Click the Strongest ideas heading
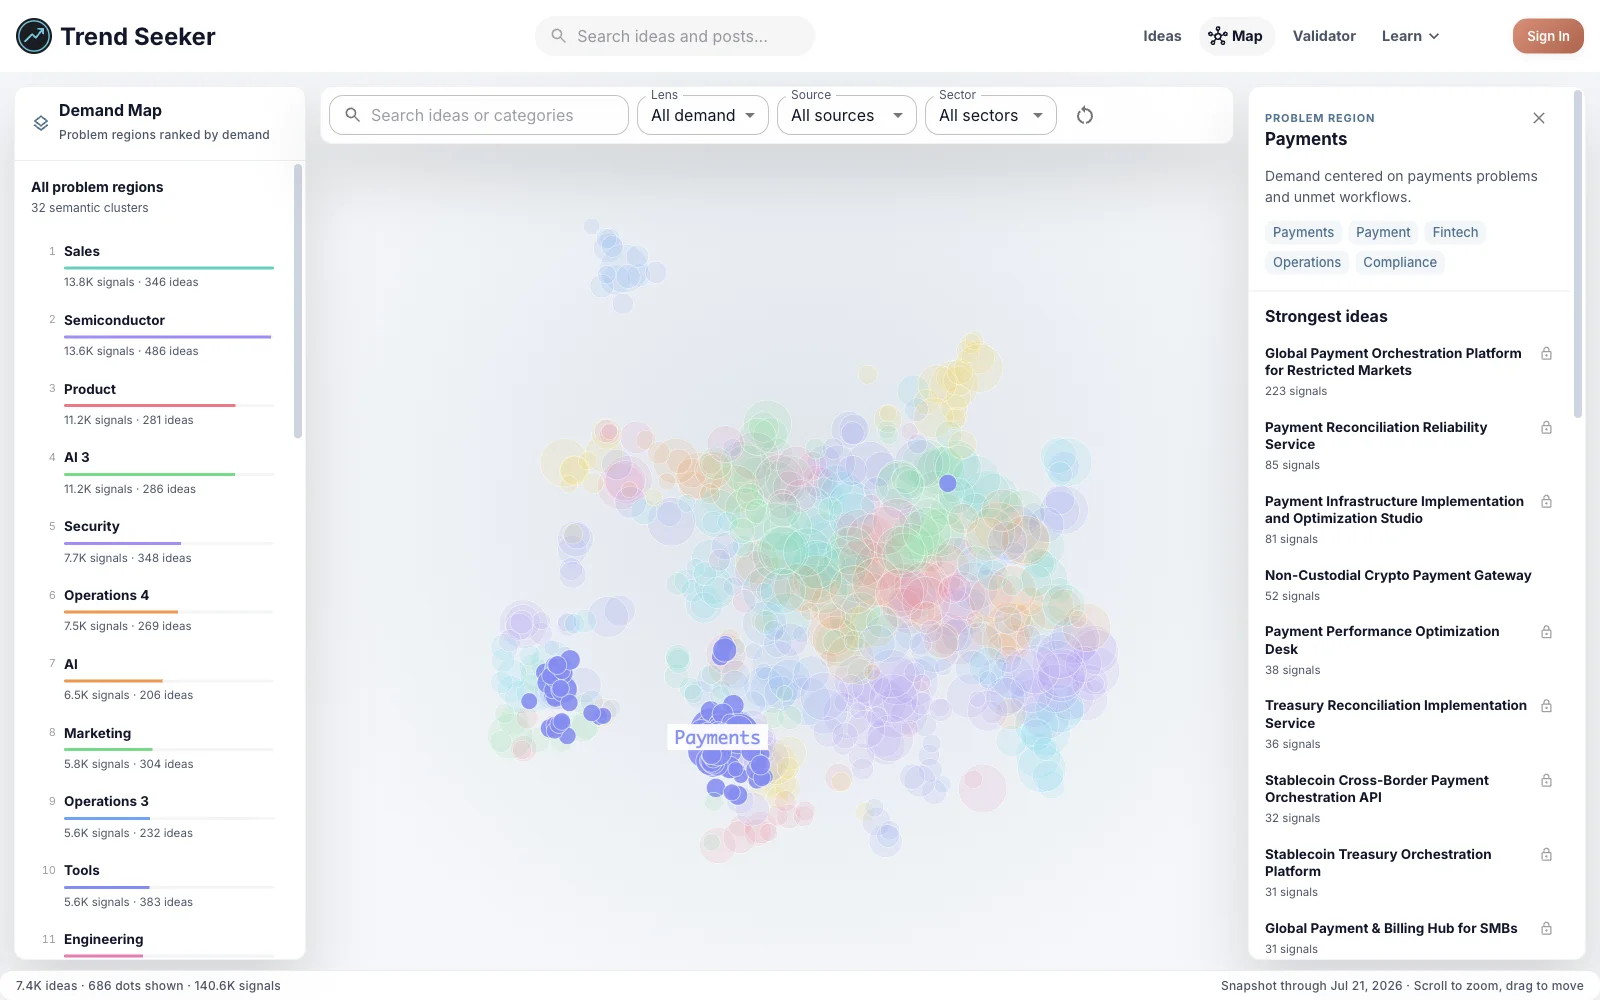 point(1326,316)
